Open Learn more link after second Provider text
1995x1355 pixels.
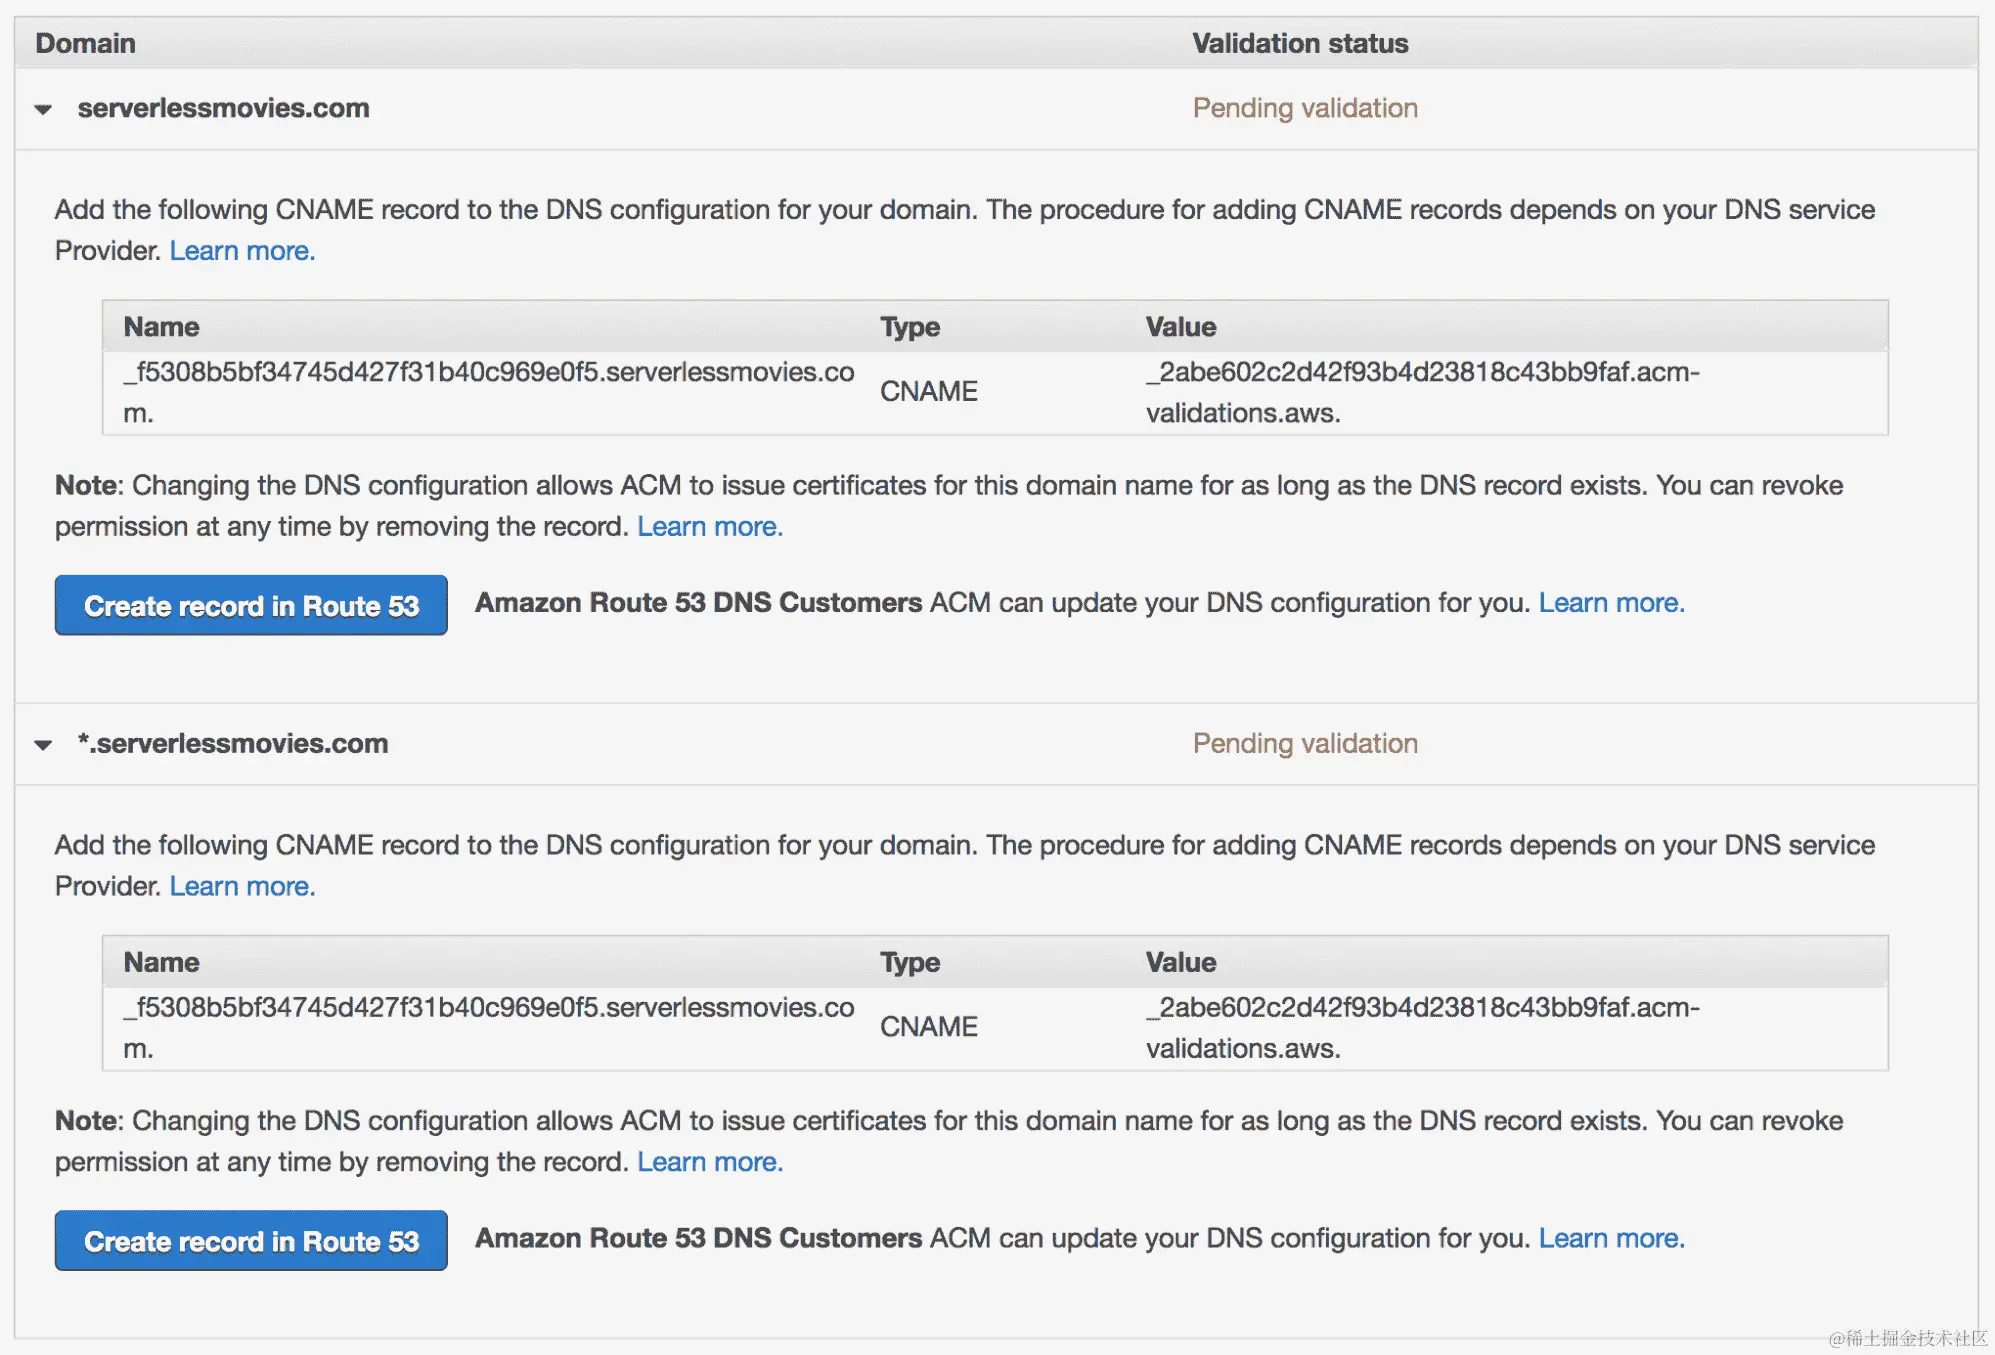click(x=242, y=887)
